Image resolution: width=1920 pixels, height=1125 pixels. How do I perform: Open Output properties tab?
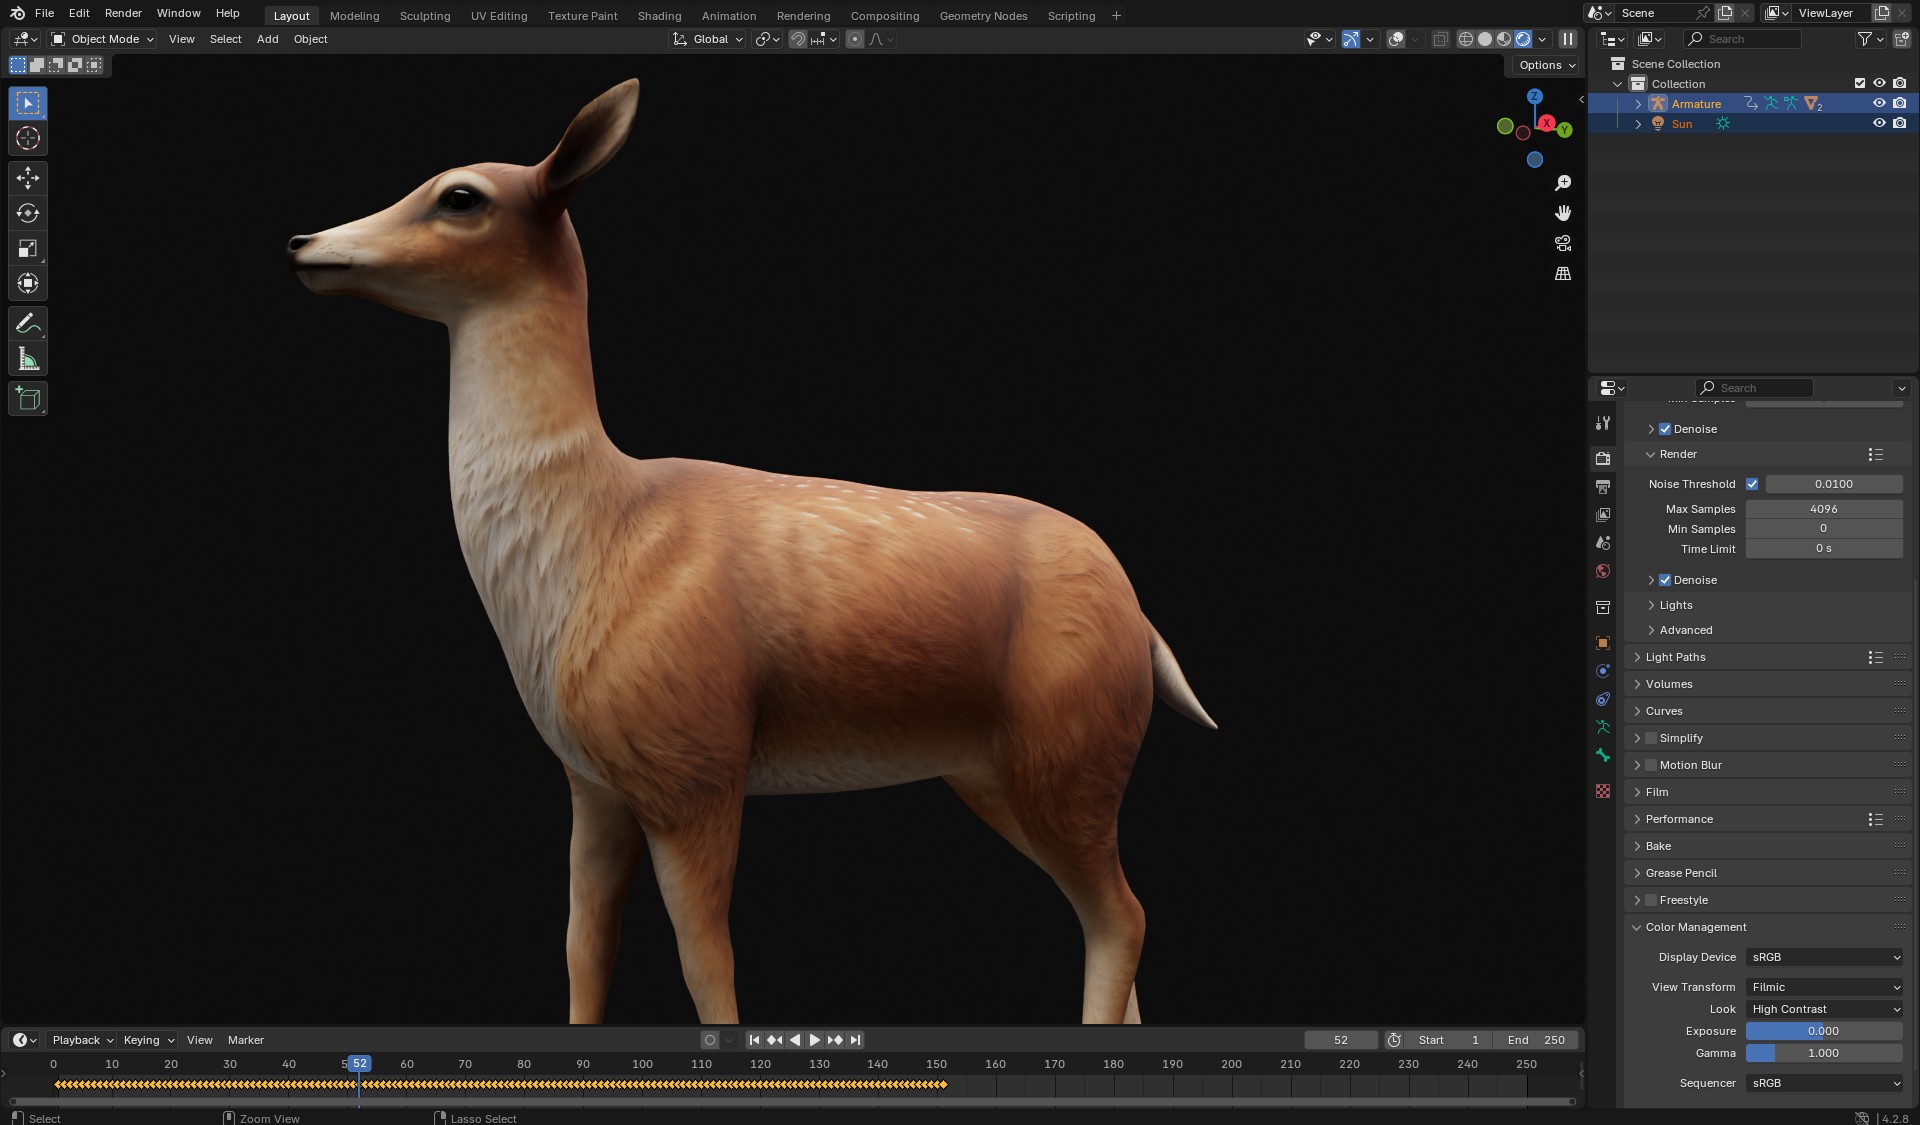[x=1603, y=487]
